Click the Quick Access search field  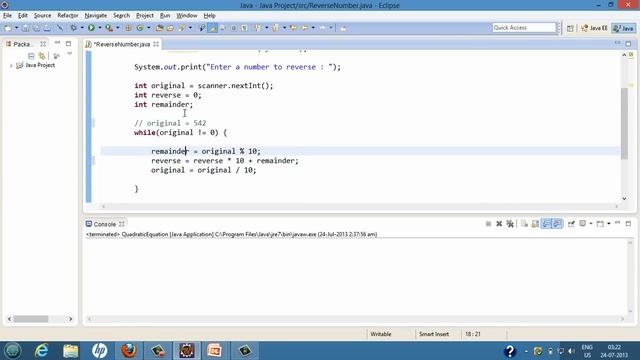[524, 27]
